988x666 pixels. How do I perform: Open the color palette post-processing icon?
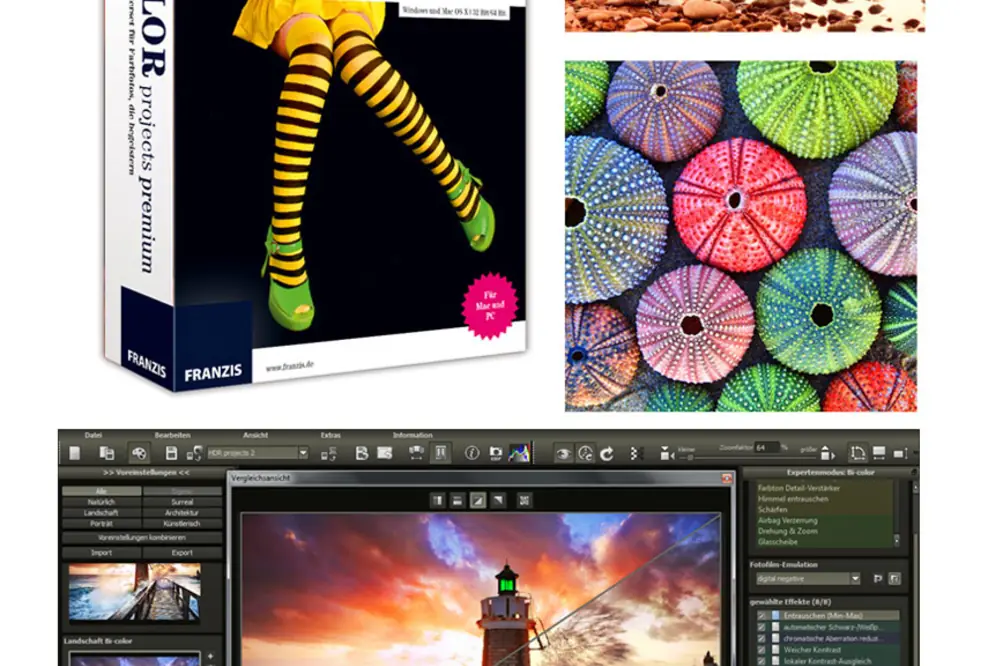pyautogui.click(x=139, y=453)
